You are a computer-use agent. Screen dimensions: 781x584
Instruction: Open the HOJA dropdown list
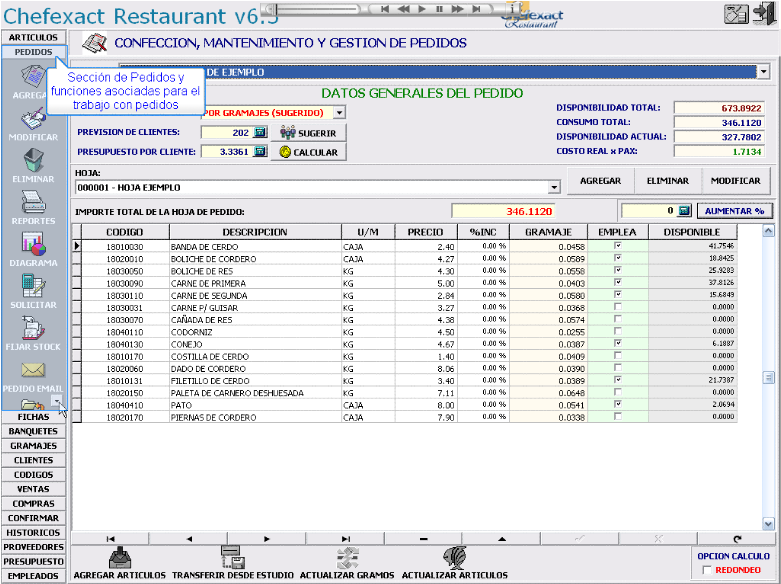pyautogui.click(x=554, y=188)
